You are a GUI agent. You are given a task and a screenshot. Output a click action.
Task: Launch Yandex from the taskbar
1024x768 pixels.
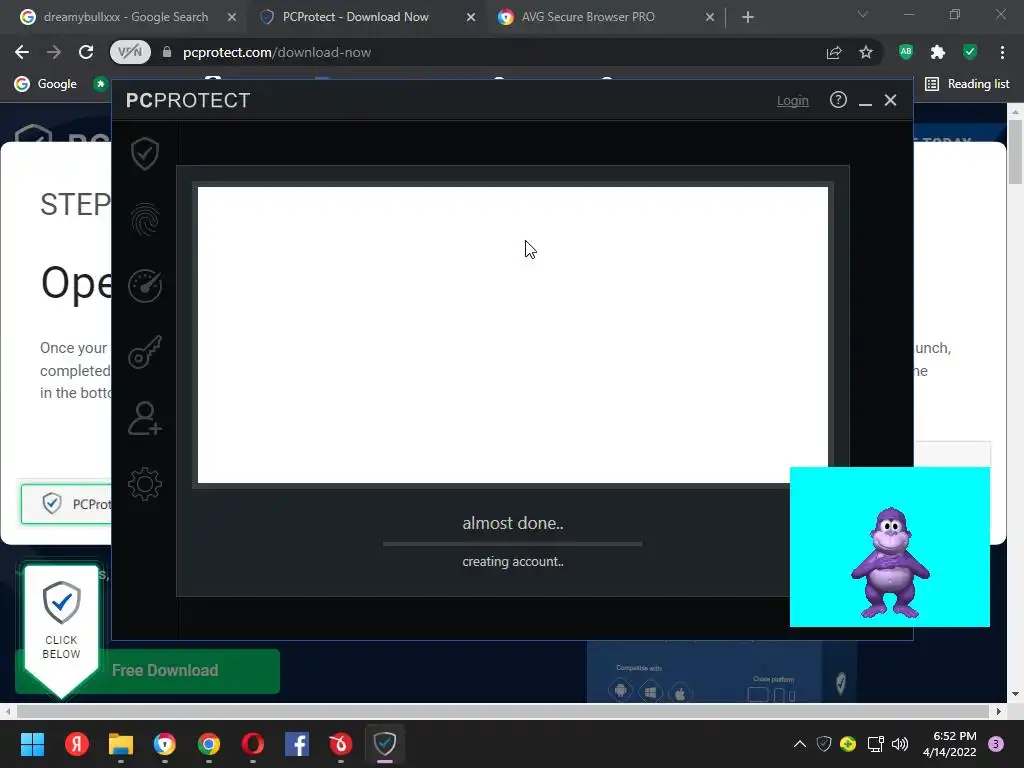coord(76,744)
